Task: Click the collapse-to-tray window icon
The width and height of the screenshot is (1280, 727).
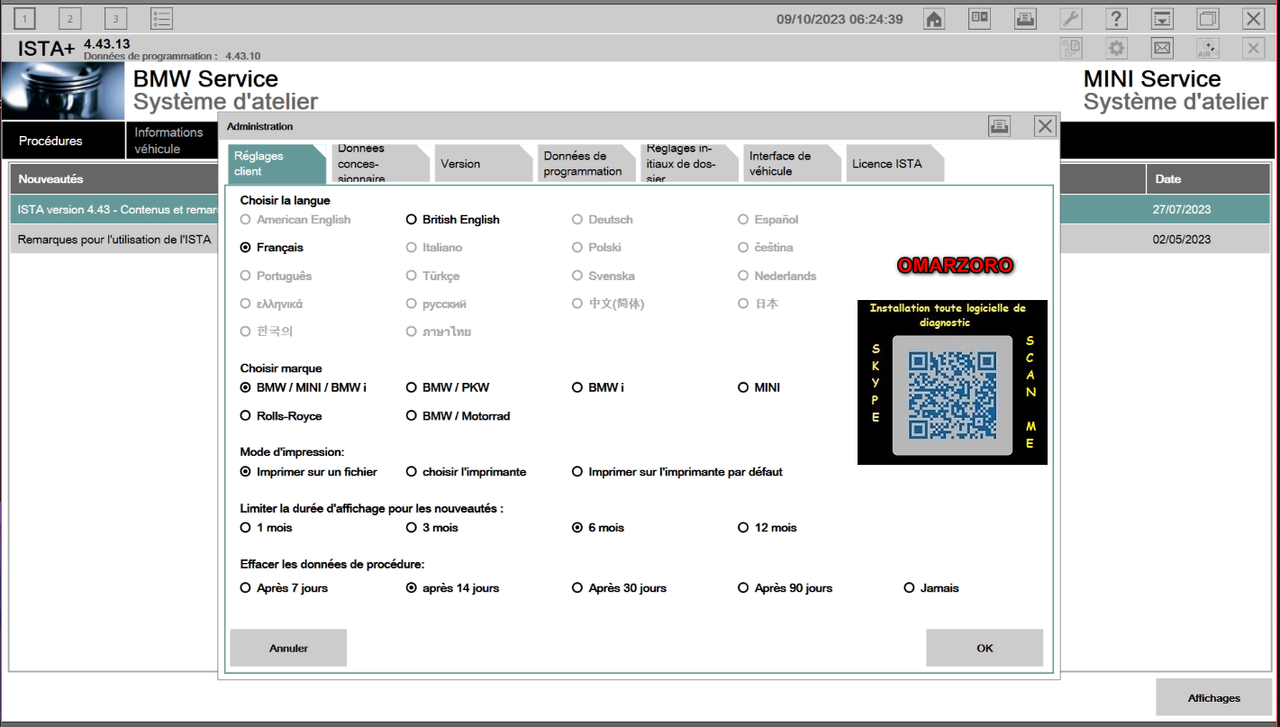Action: point(1162,19)
